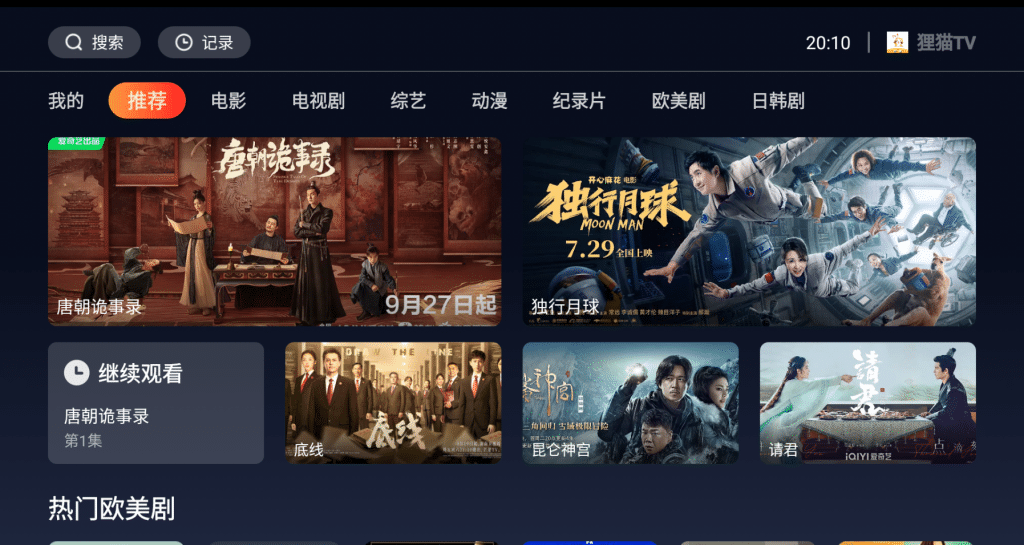Switch to the 欧美剧 tab
This screenshot has height=545, width=1024.
[679, 101]
